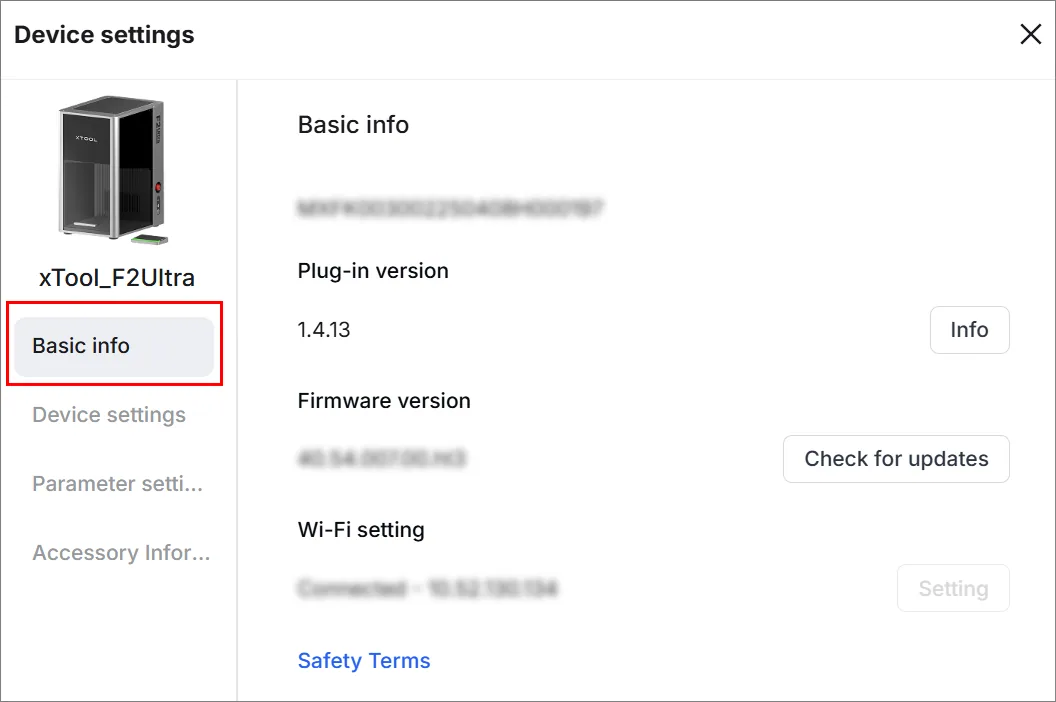Viewport: 1056px width, 702px height.
Task: Click the Basic info heading
Action: coord(353,125)
